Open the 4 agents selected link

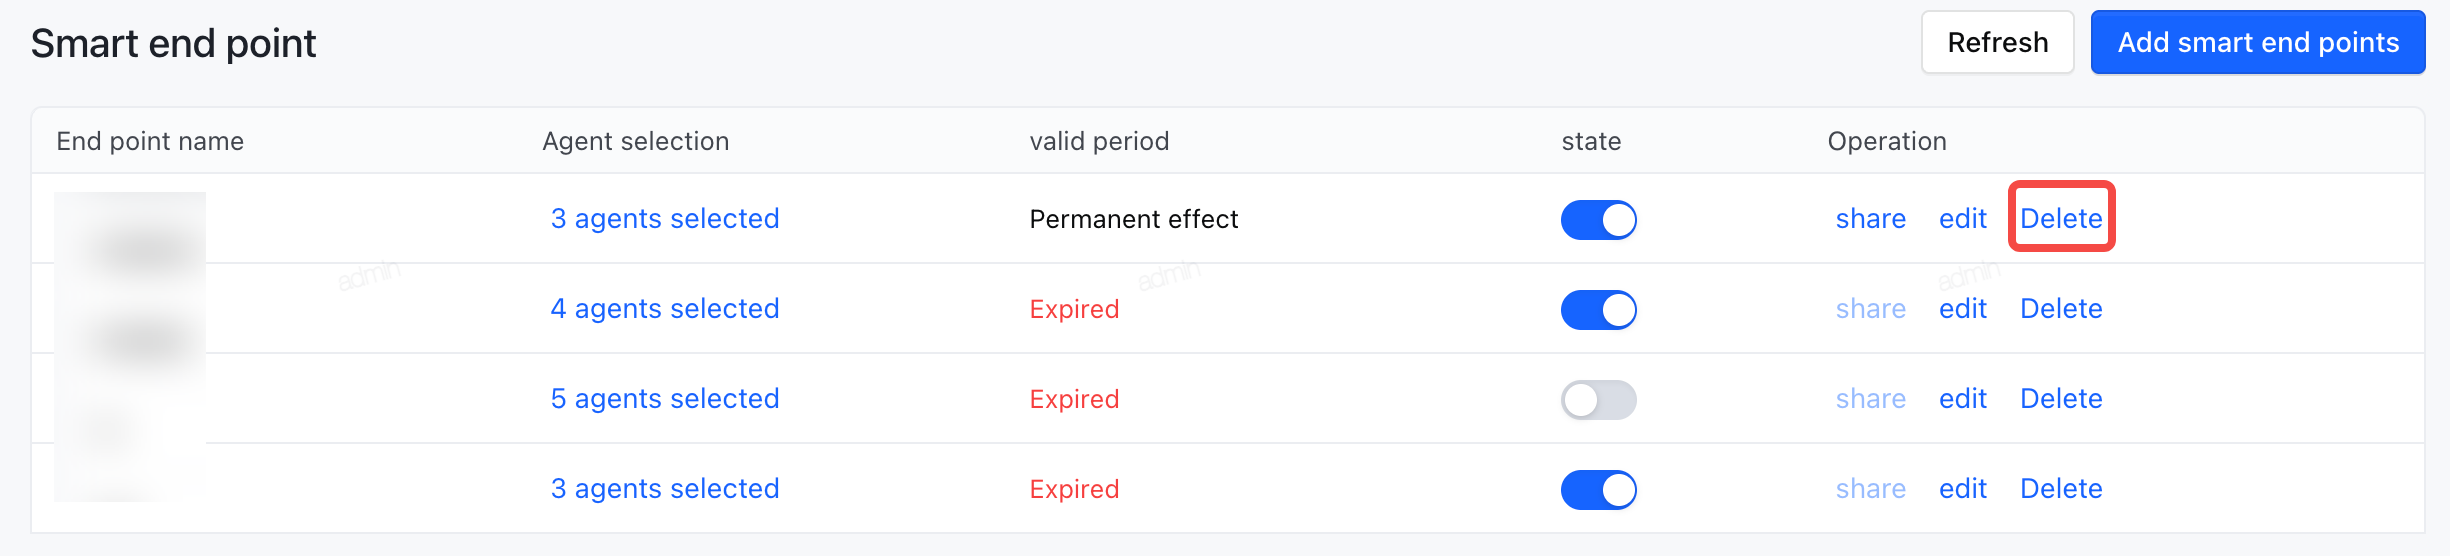(x=665, y=308)
